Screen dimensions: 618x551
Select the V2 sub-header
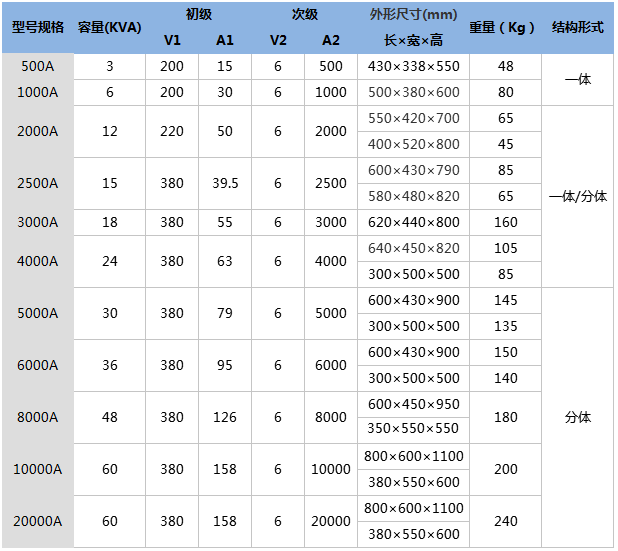(278, 40)
